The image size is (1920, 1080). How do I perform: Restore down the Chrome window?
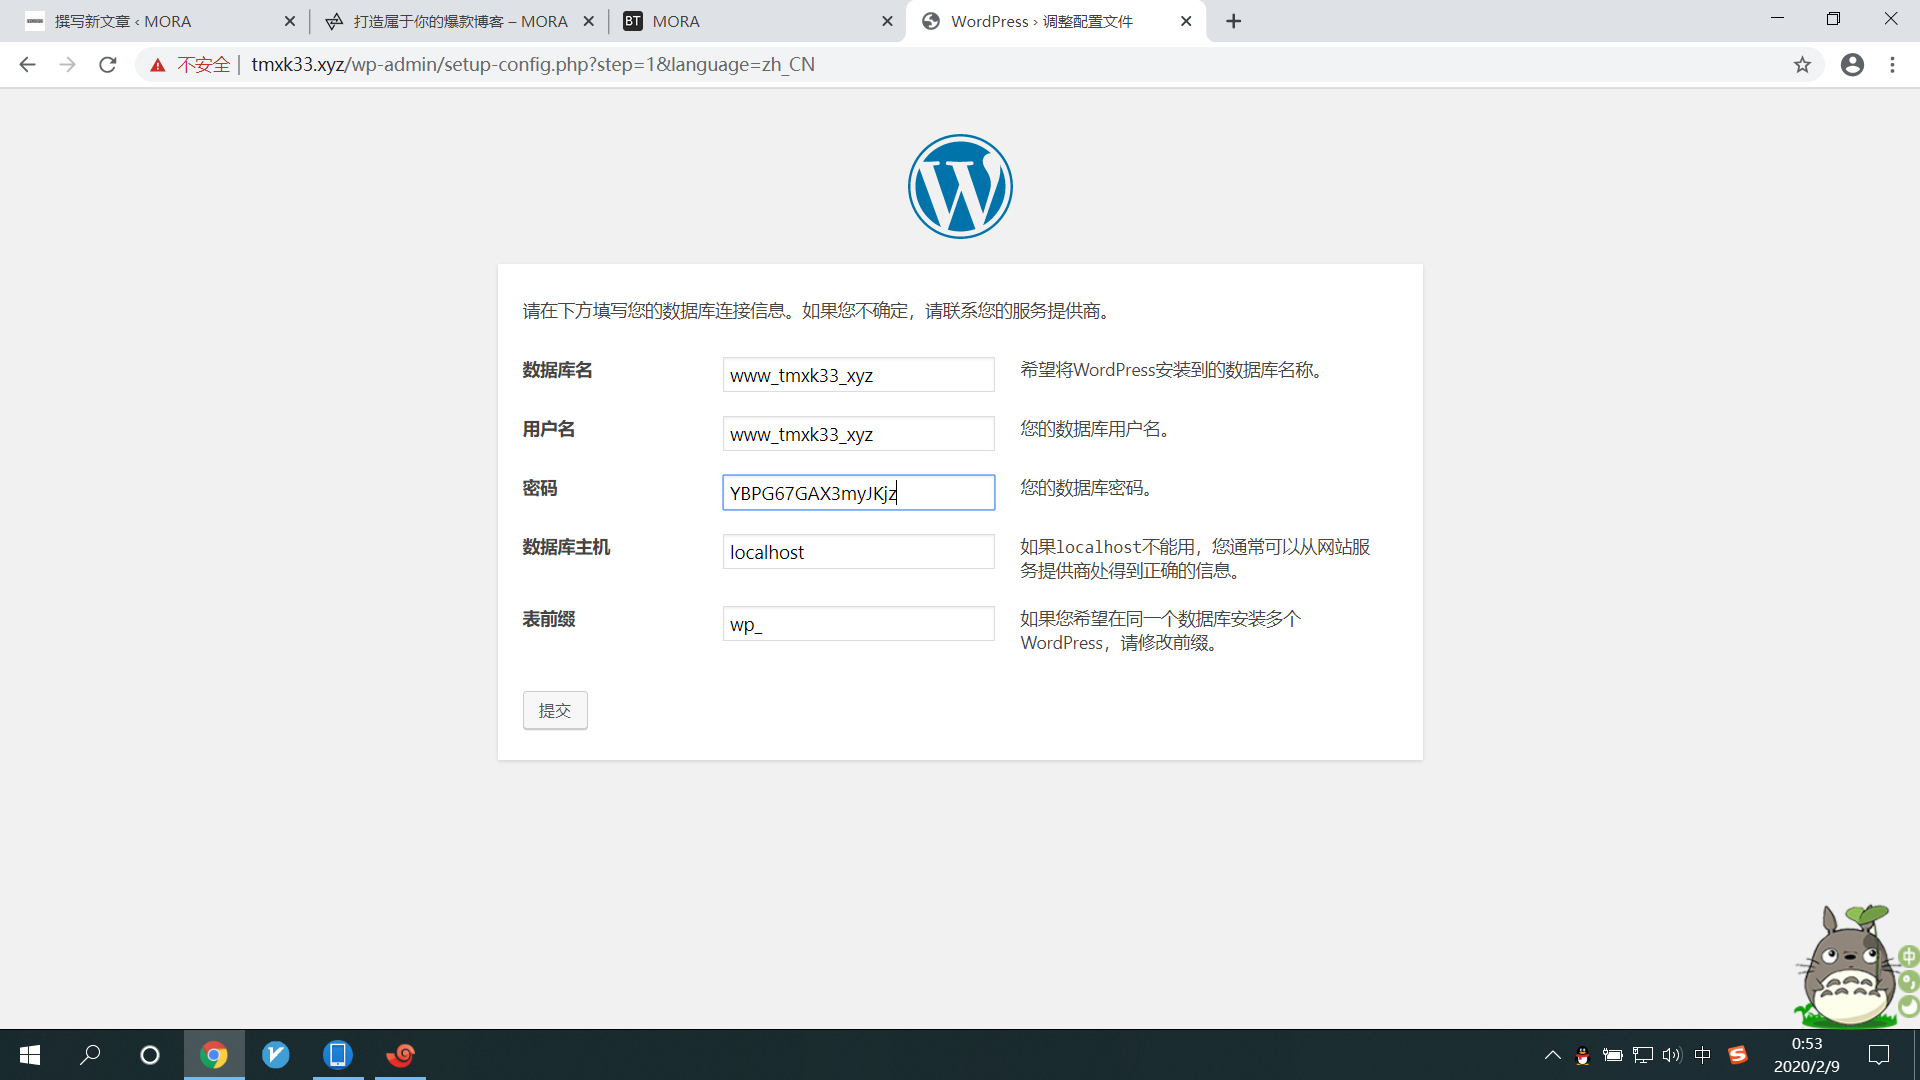(1833, 19)
